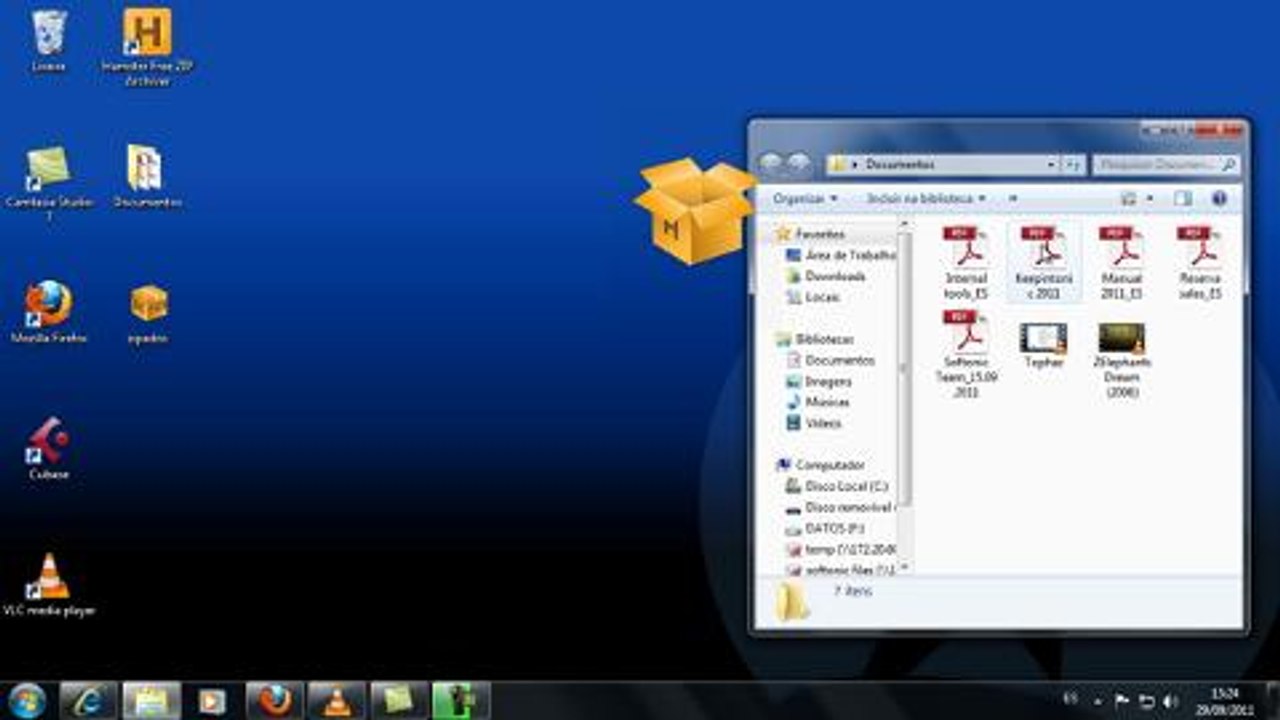The width and height of the screenshot is (1280, 720).
Task: Open Downloads in the navigation pane
Action: pos(826,276)
